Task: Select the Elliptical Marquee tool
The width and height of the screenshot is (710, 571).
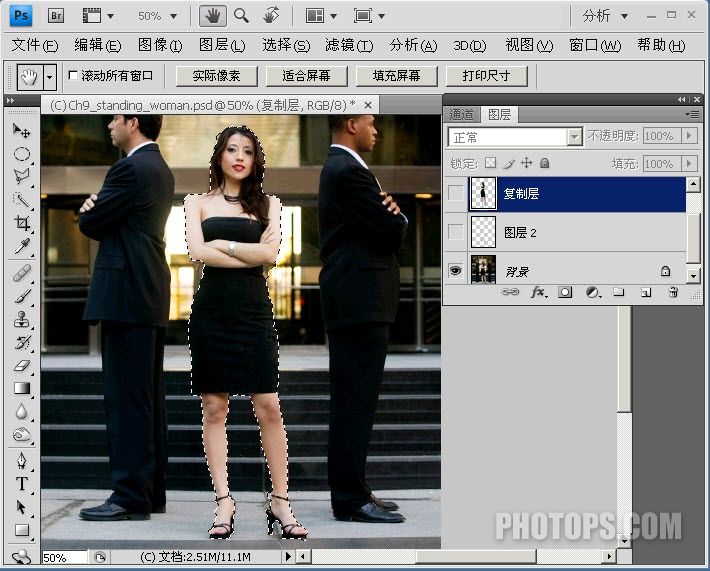Action: pyautogui.click(x=21, y=154)
